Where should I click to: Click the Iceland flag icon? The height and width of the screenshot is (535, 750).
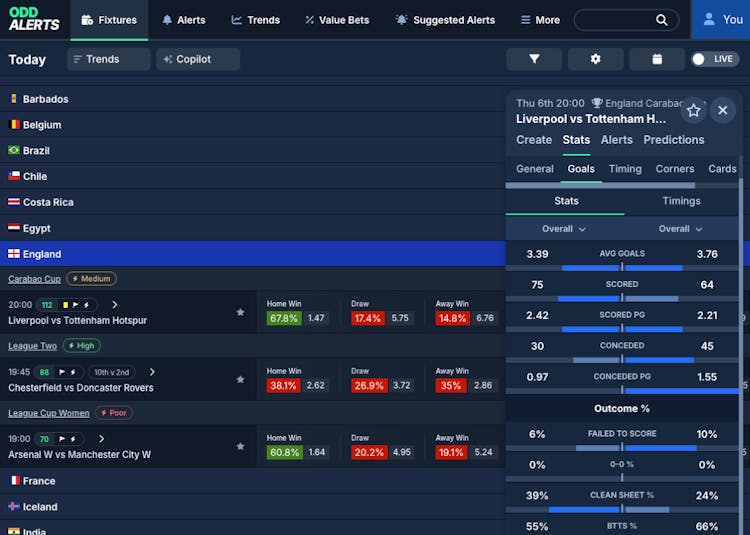tap(14, 506)
